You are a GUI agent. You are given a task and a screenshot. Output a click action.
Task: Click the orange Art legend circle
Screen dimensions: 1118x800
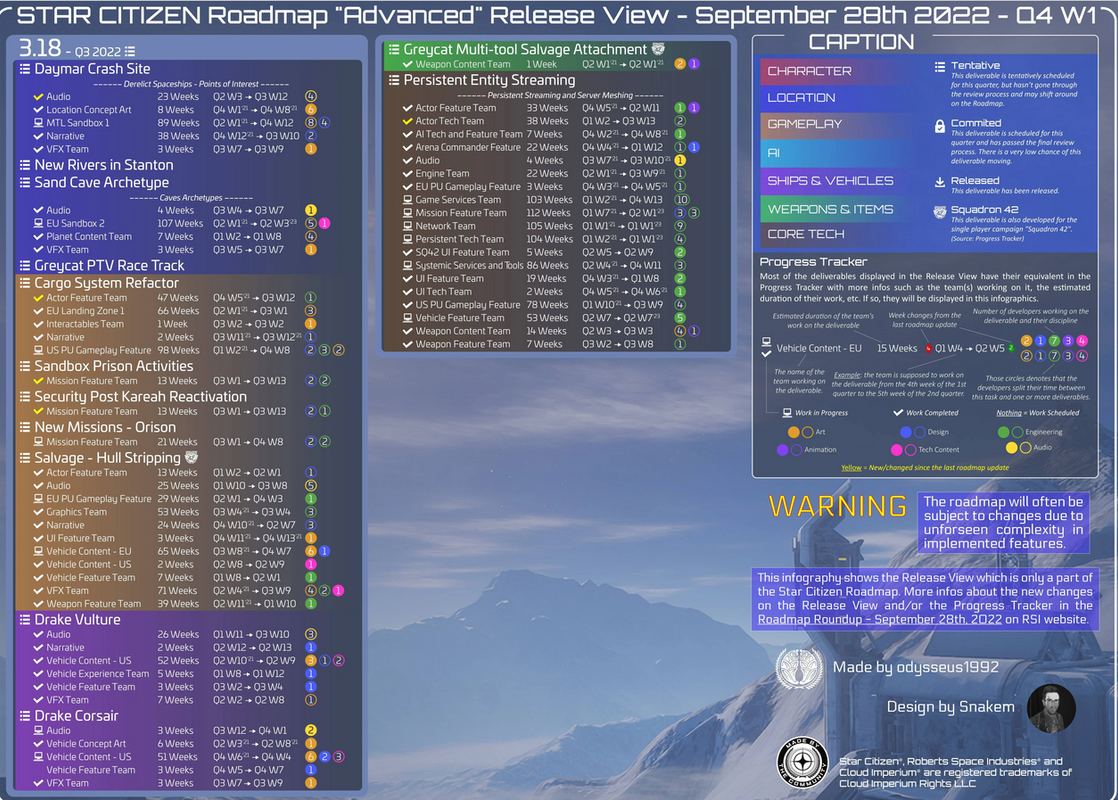(793, 432)
